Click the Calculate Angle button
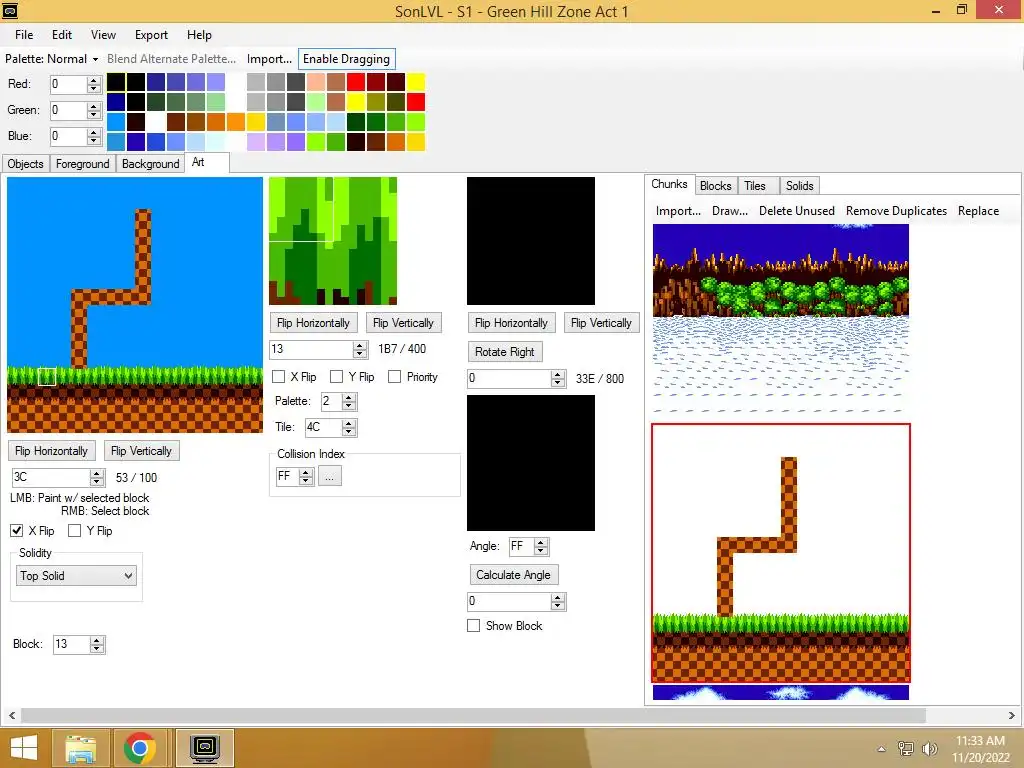Viewport: 1024px width, 768px height. [x=513, y=575]
